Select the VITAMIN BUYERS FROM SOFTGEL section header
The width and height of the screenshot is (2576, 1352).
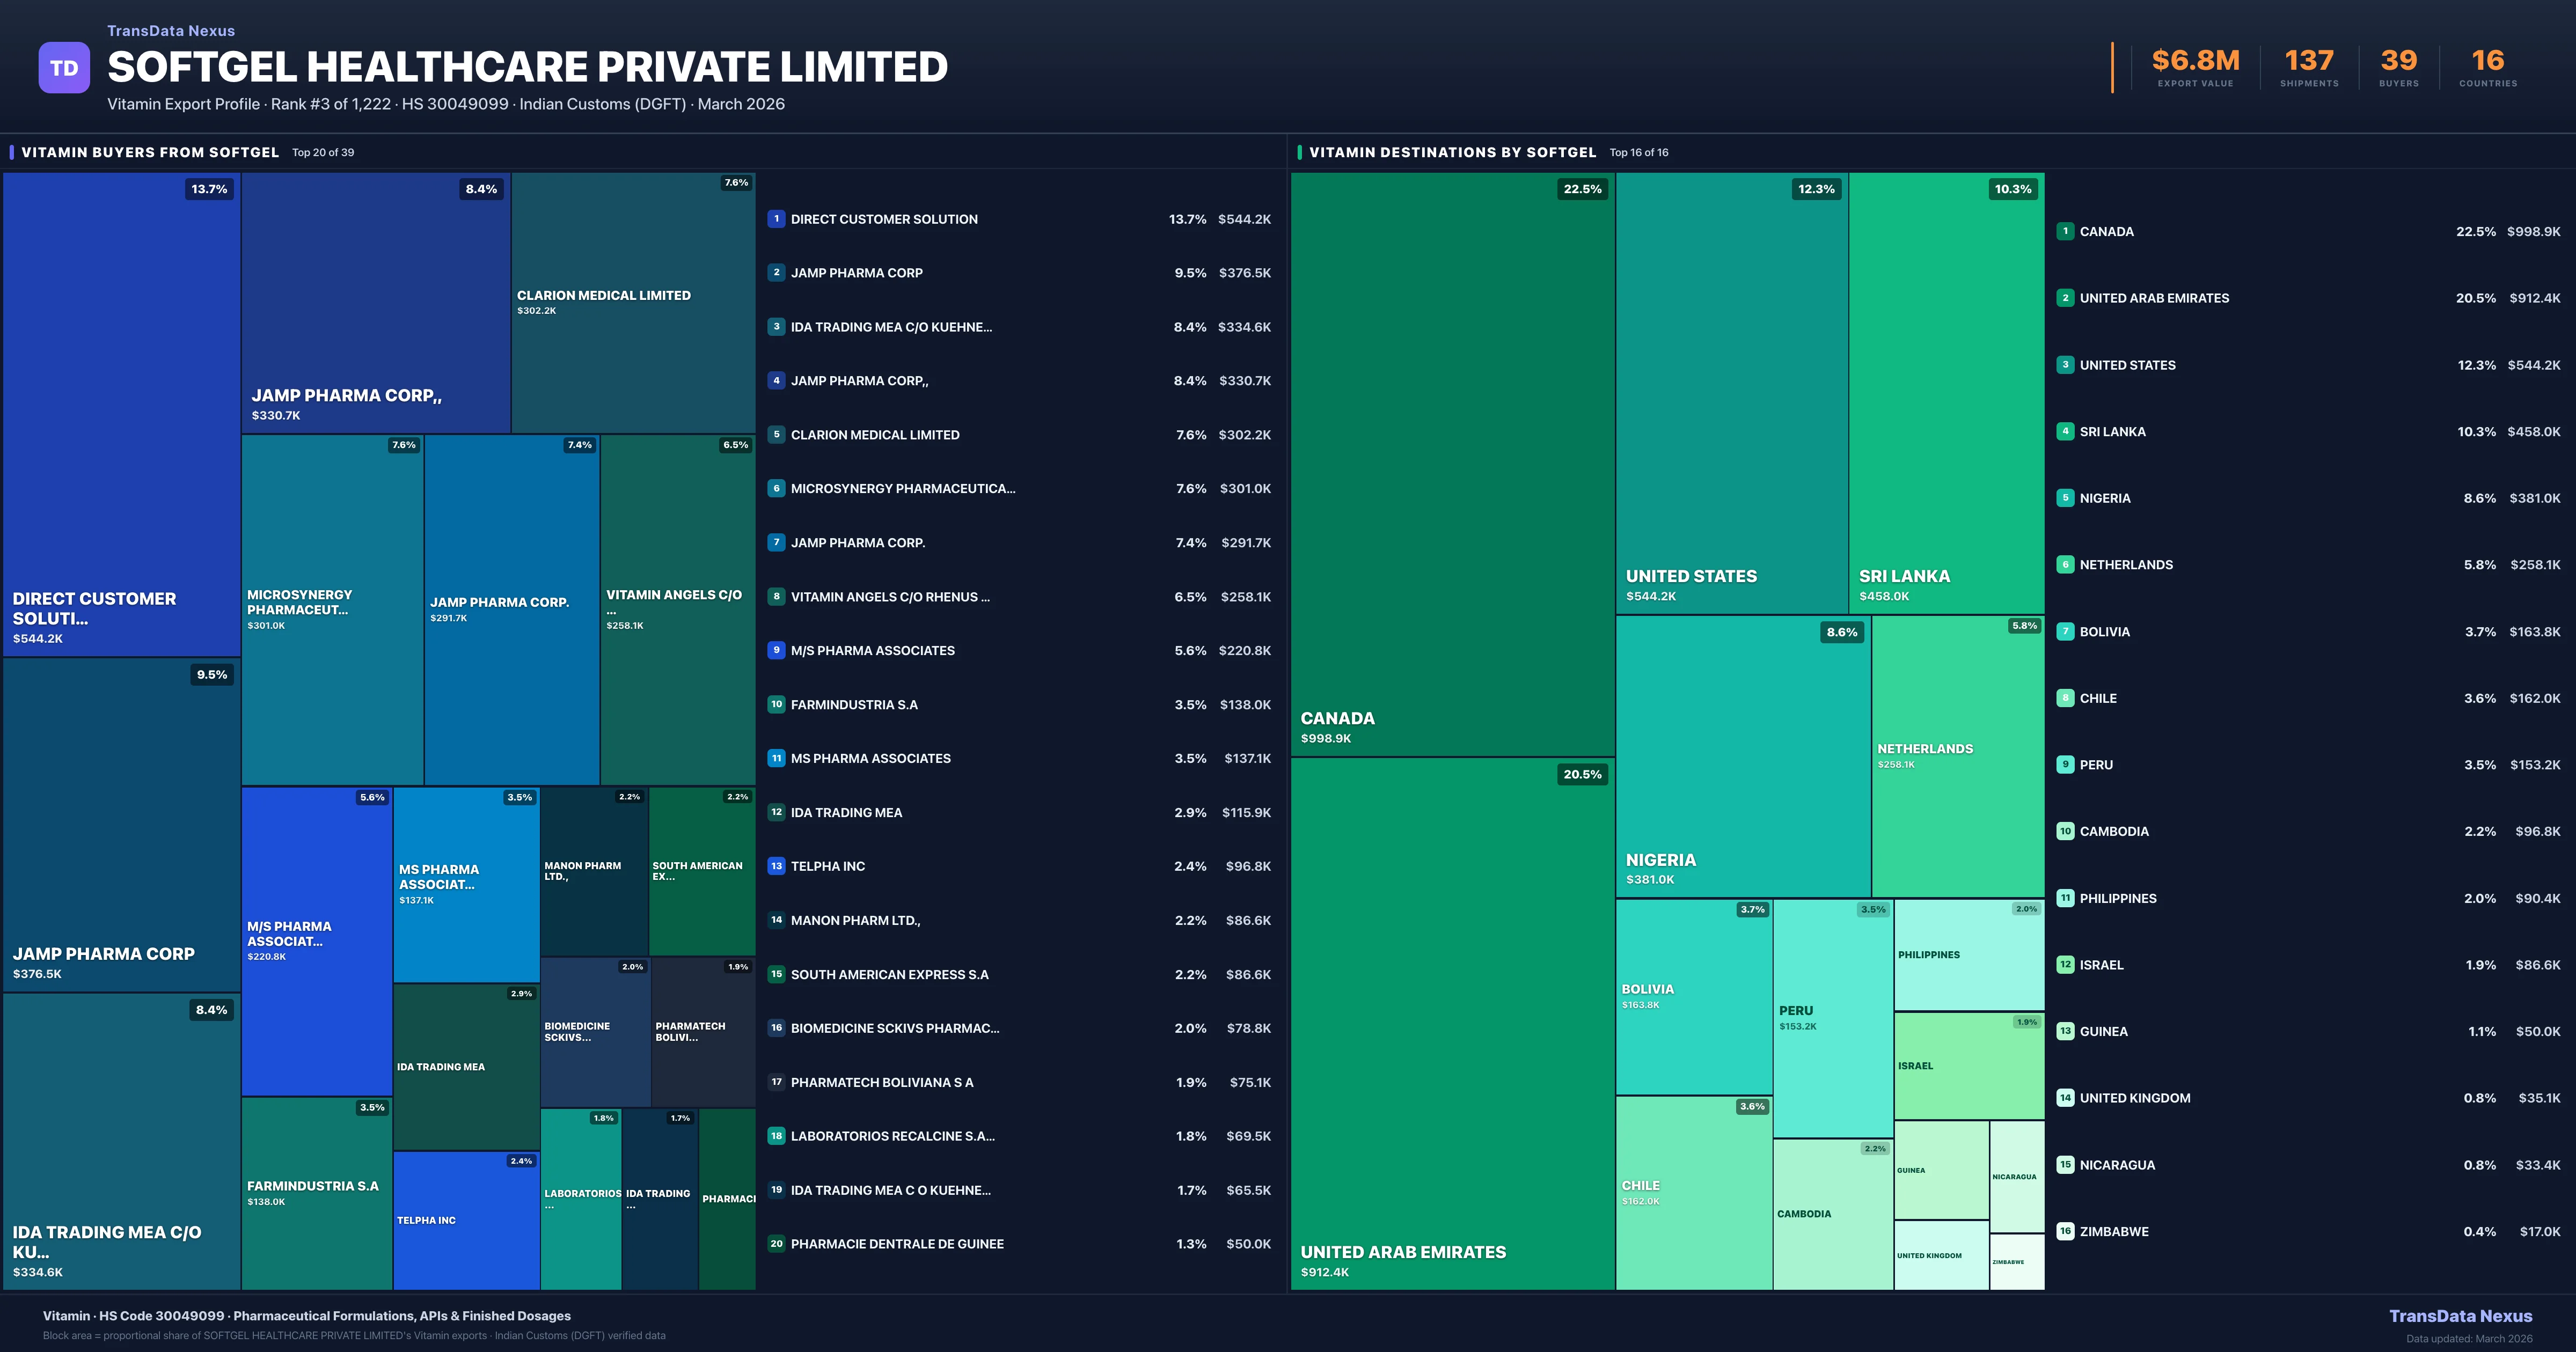(x=150, y=152)
